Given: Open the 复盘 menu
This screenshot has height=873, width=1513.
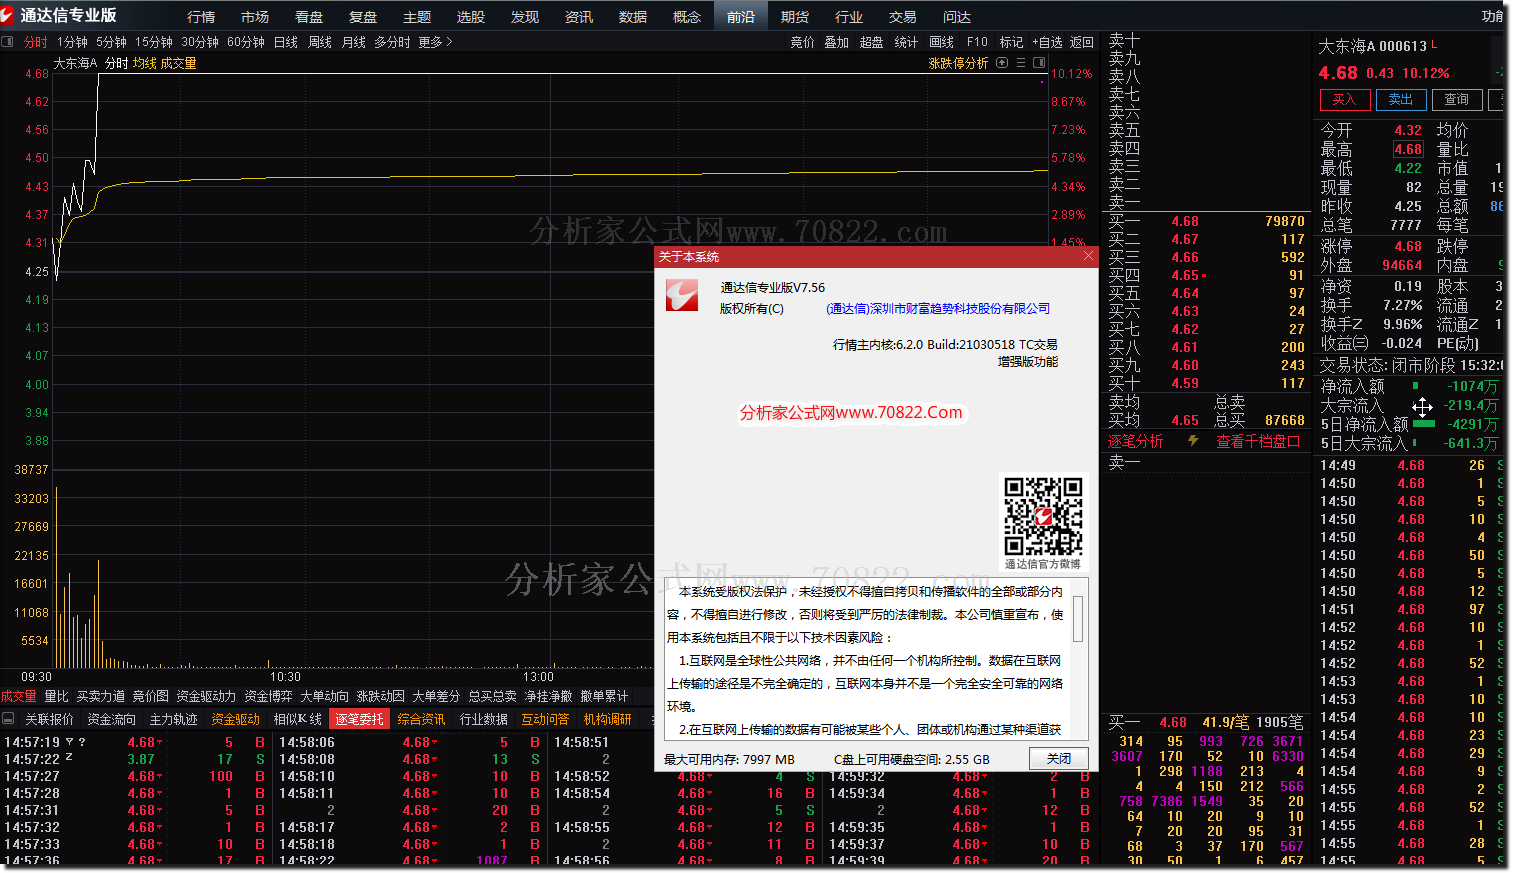Looking at the screenshot, I should (363, 16).
